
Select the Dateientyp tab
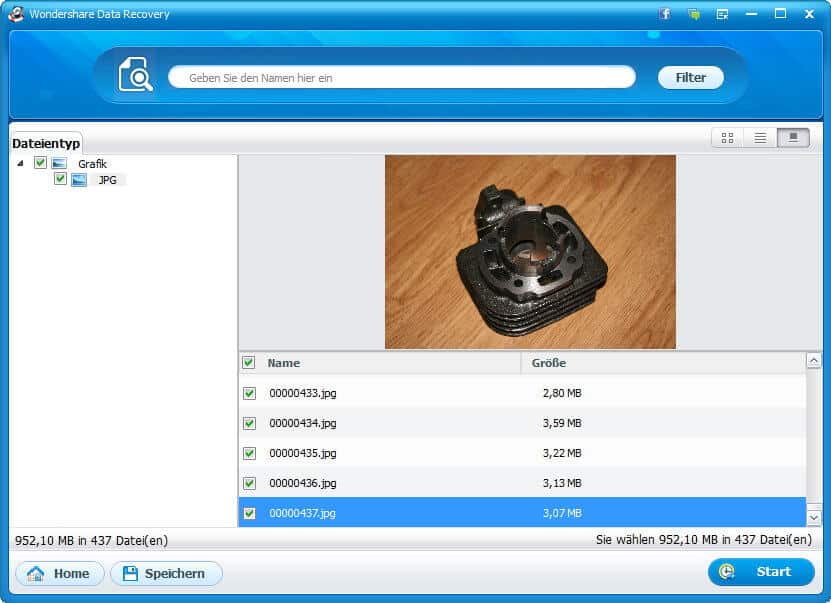pyautogui.click(x=46, y=143)
